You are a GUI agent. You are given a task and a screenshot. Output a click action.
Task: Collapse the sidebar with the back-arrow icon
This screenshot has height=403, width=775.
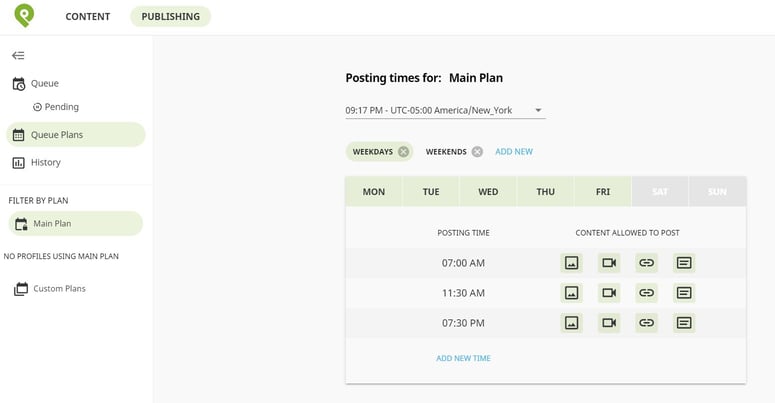tap(18, 56)
